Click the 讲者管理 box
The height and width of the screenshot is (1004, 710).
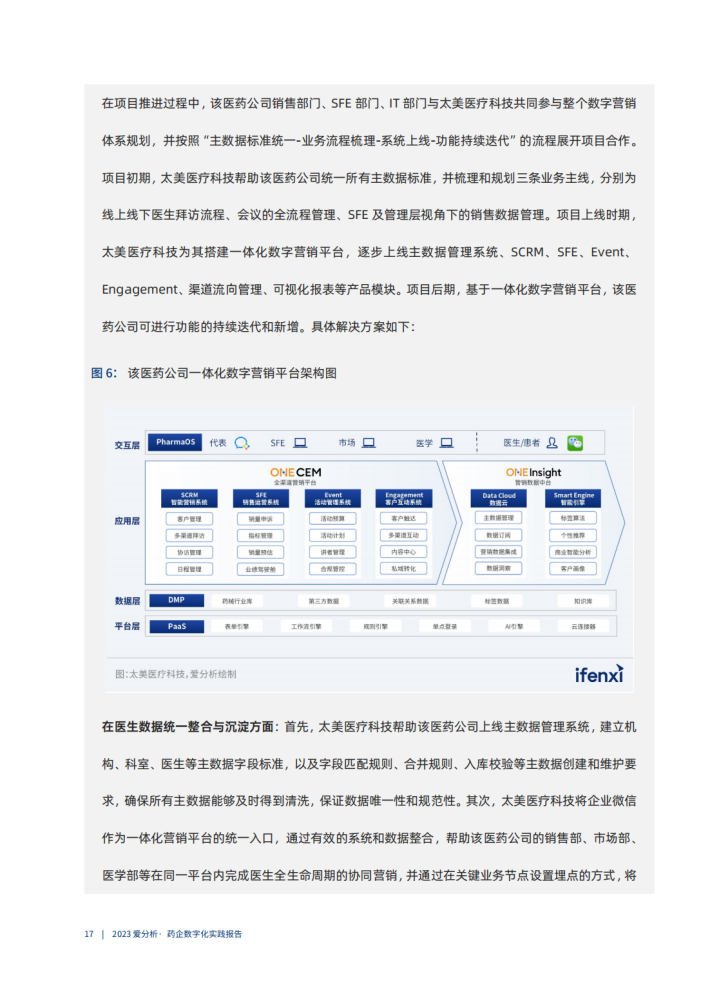pos(333,552)
